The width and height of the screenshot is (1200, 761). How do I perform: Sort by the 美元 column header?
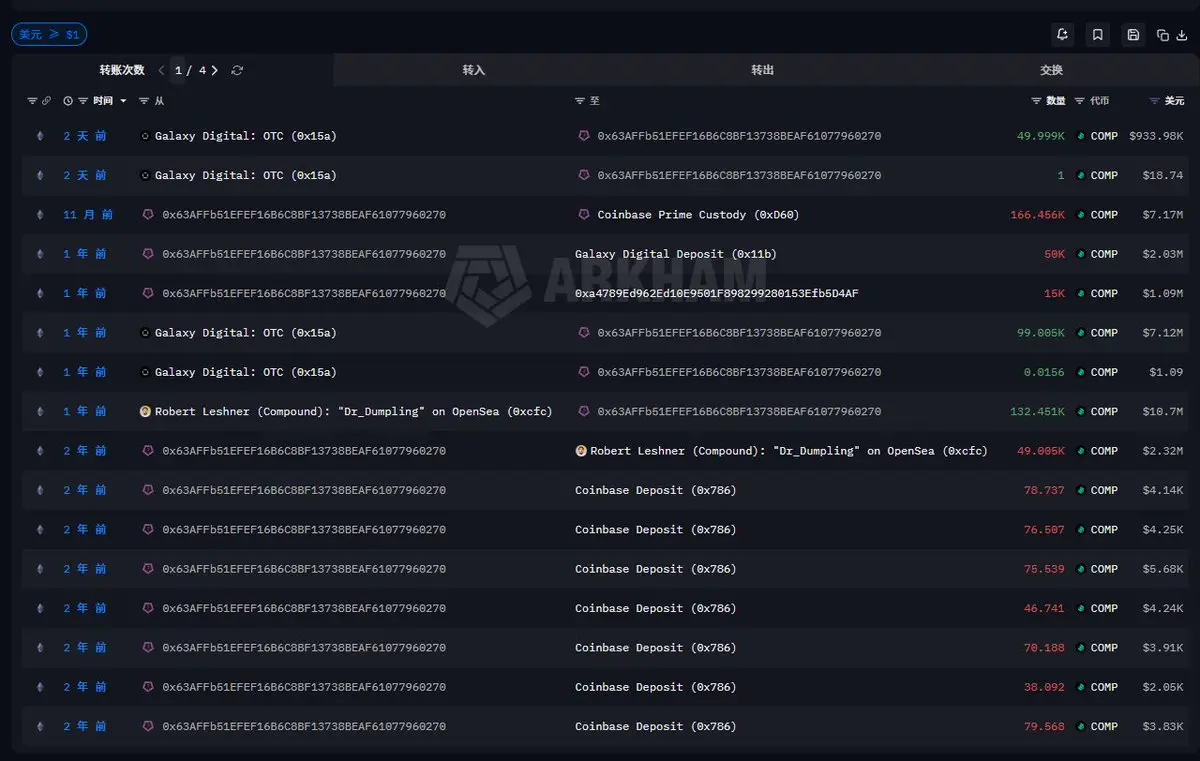click(x=1174, y=101)
